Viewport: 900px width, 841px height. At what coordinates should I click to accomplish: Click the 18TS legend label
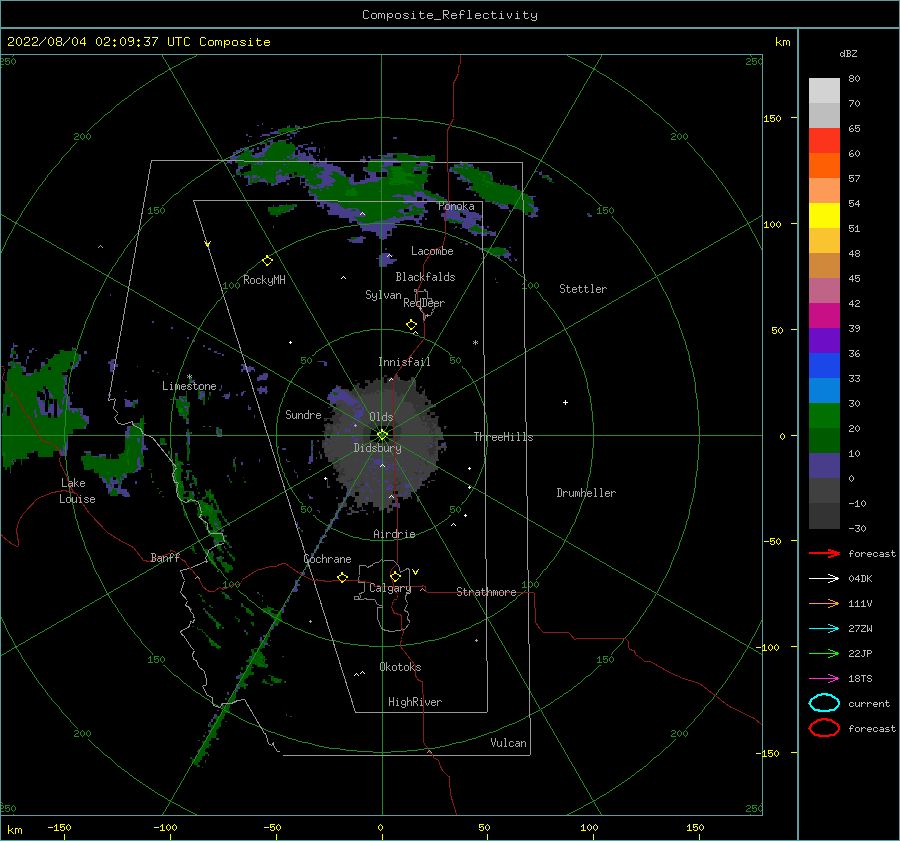coord(860,679)
